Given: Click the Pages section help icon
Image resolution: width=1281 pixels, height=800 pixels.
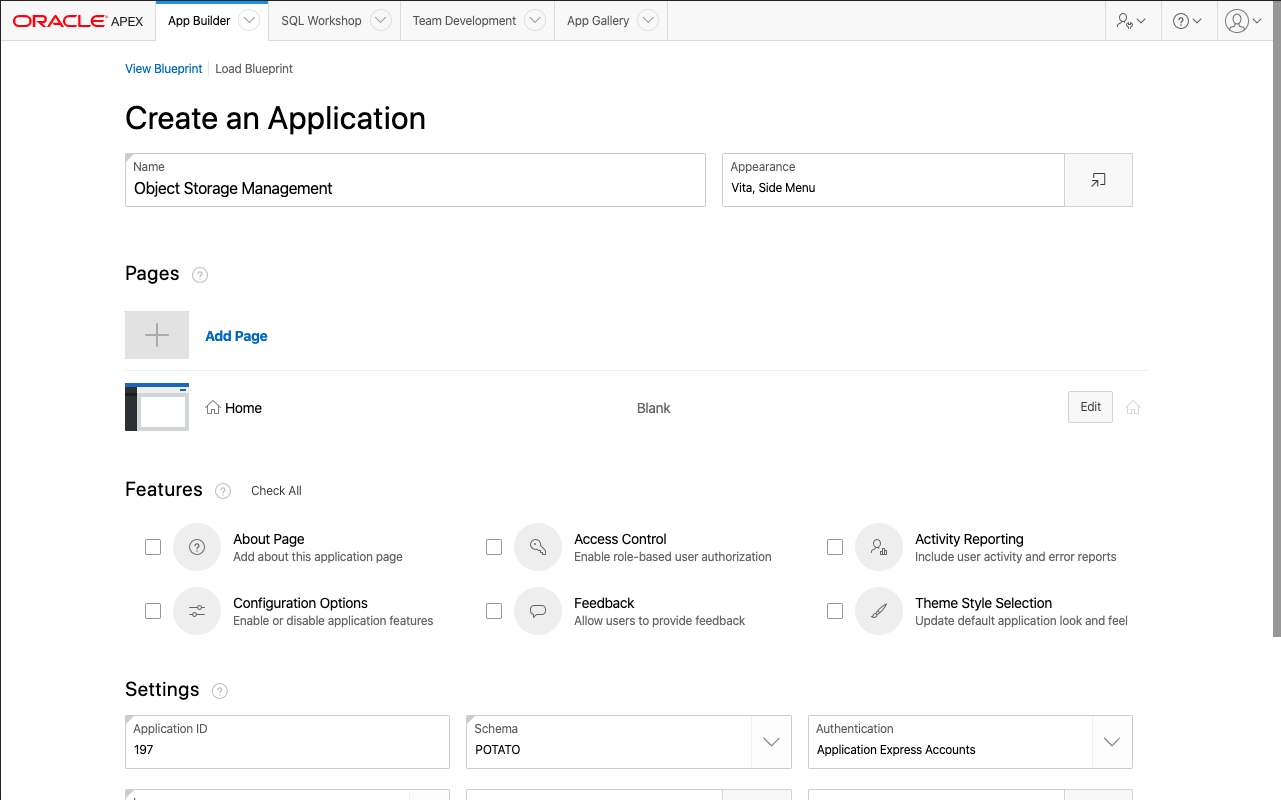Looking at the screenshot, I should point(200,275).
